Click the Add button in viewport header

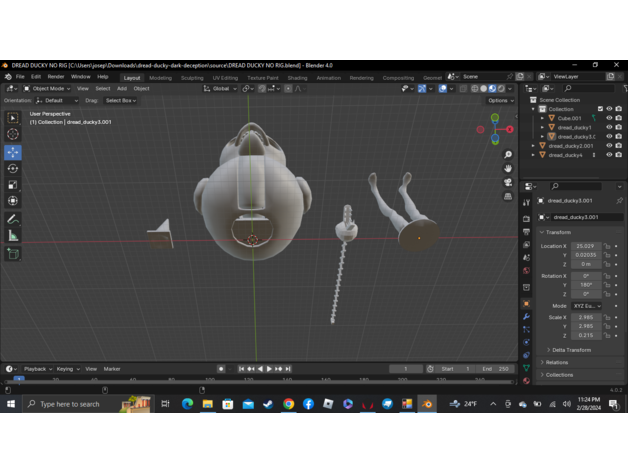pyautogui.click(x=122, y=88)
